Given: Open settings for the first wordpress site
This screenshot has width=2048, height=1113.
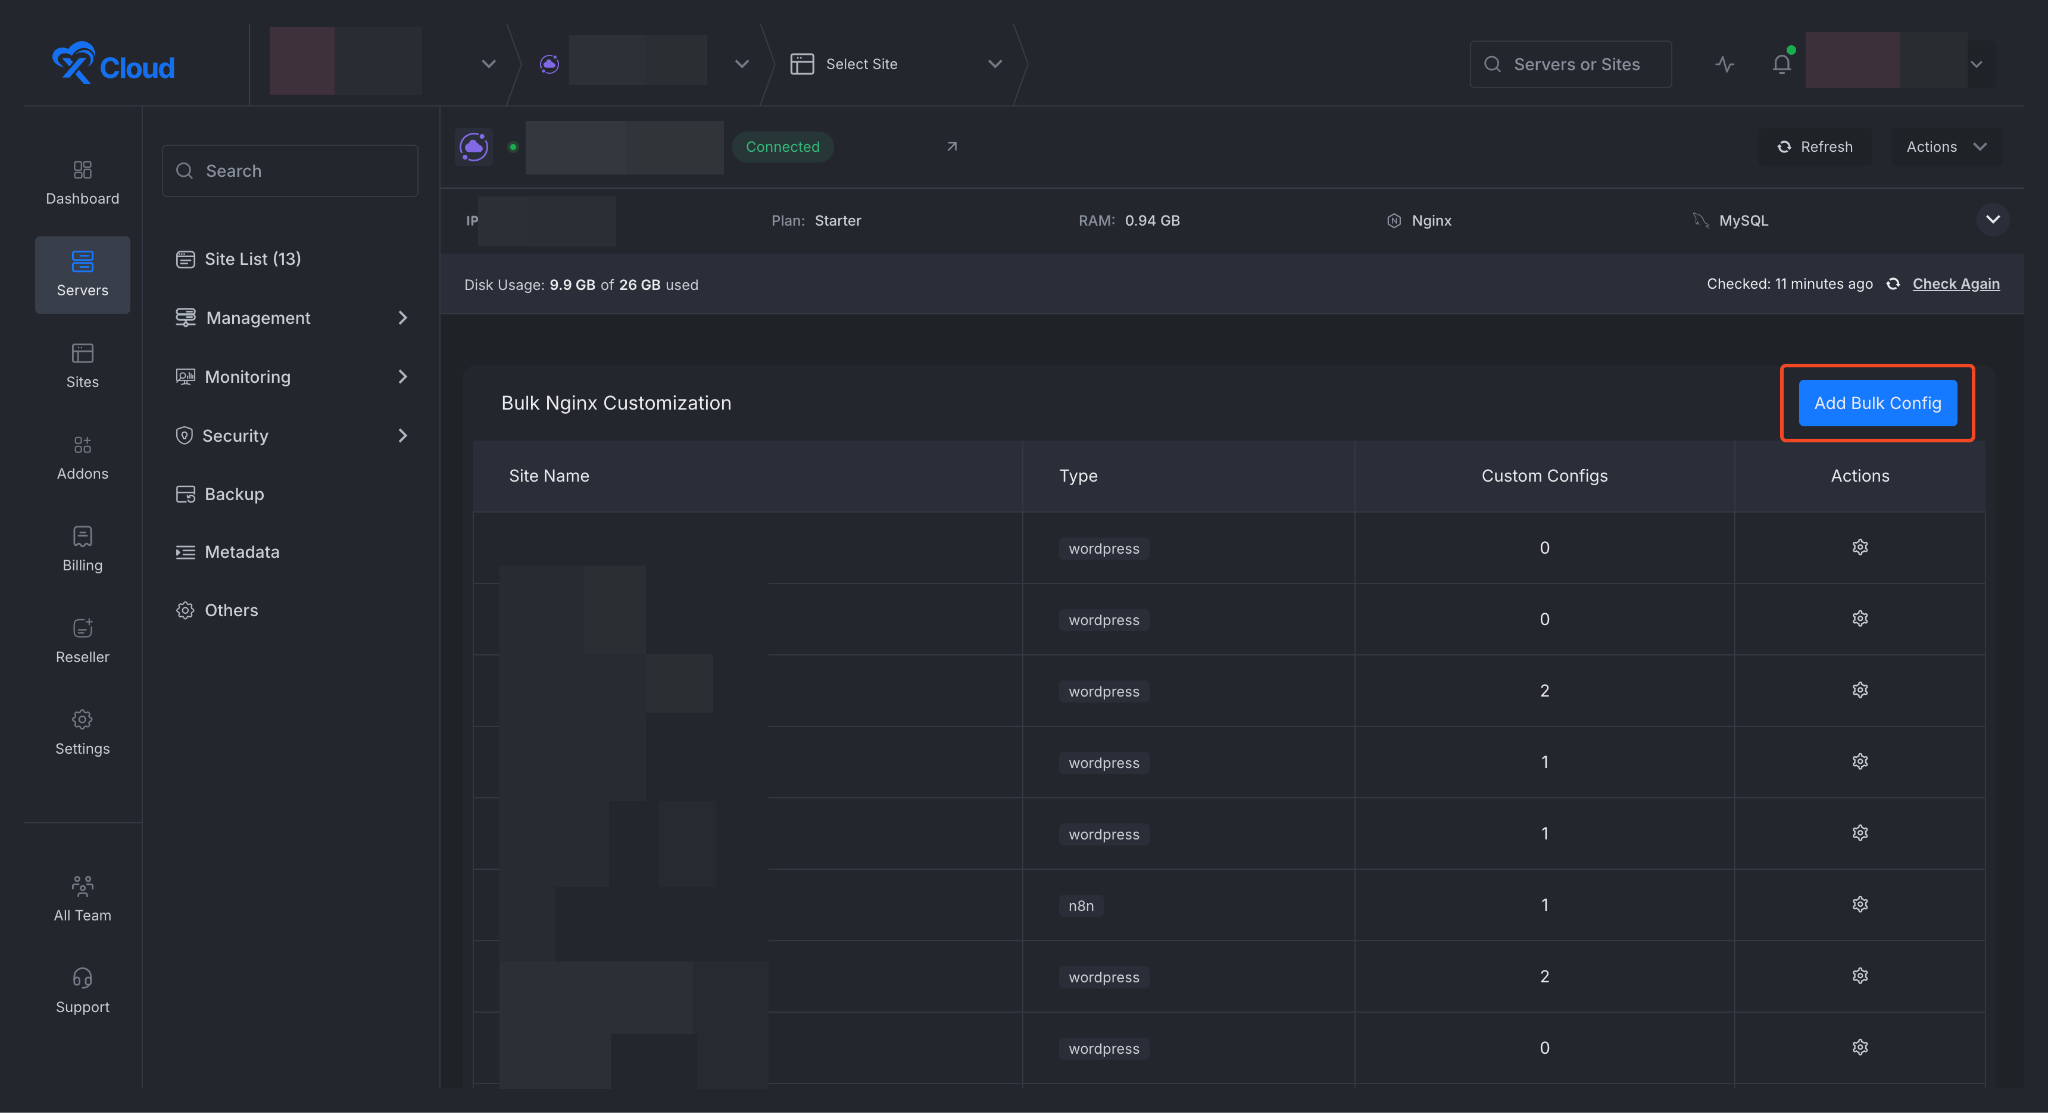Looking at the screenshot, I should [1859, 547].
